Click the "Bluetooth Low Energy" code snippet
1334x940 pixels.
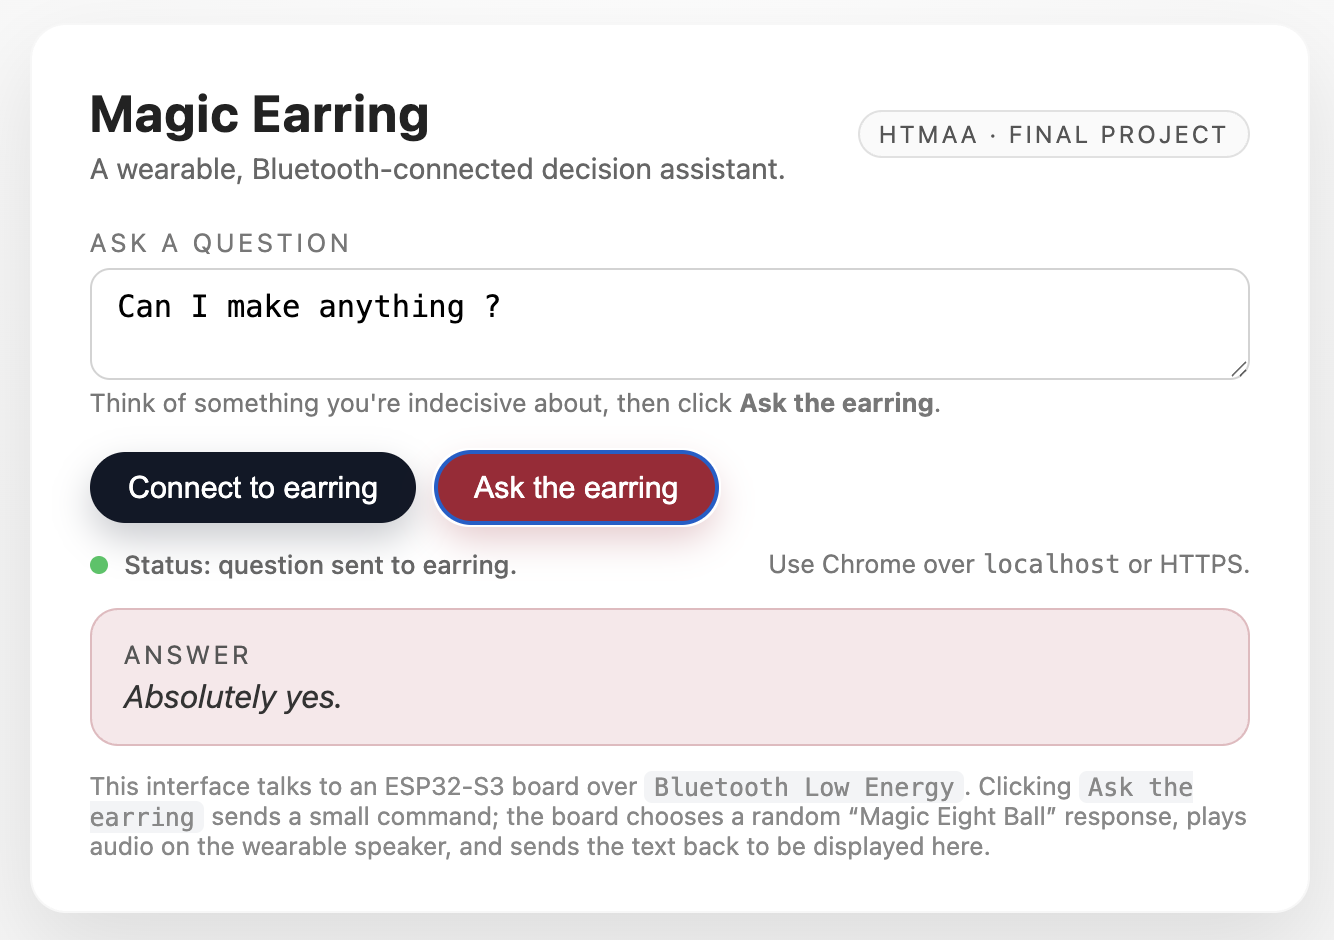803,787
